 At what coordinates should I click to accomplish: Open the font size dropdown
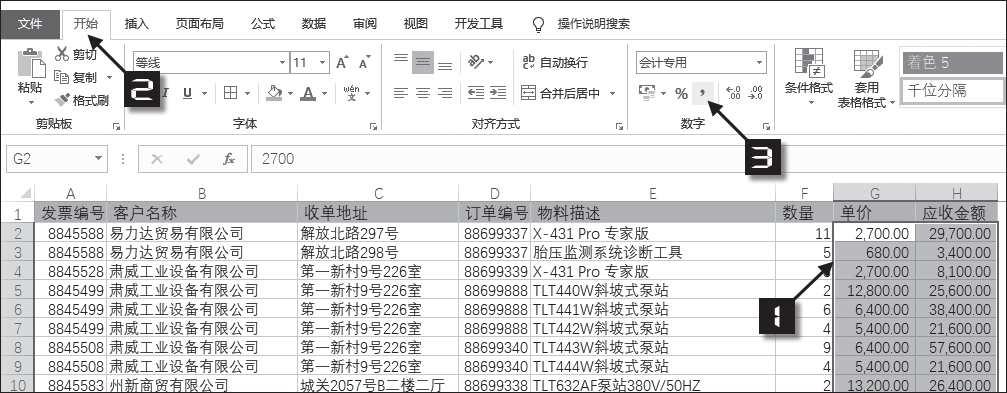(322, 63)
